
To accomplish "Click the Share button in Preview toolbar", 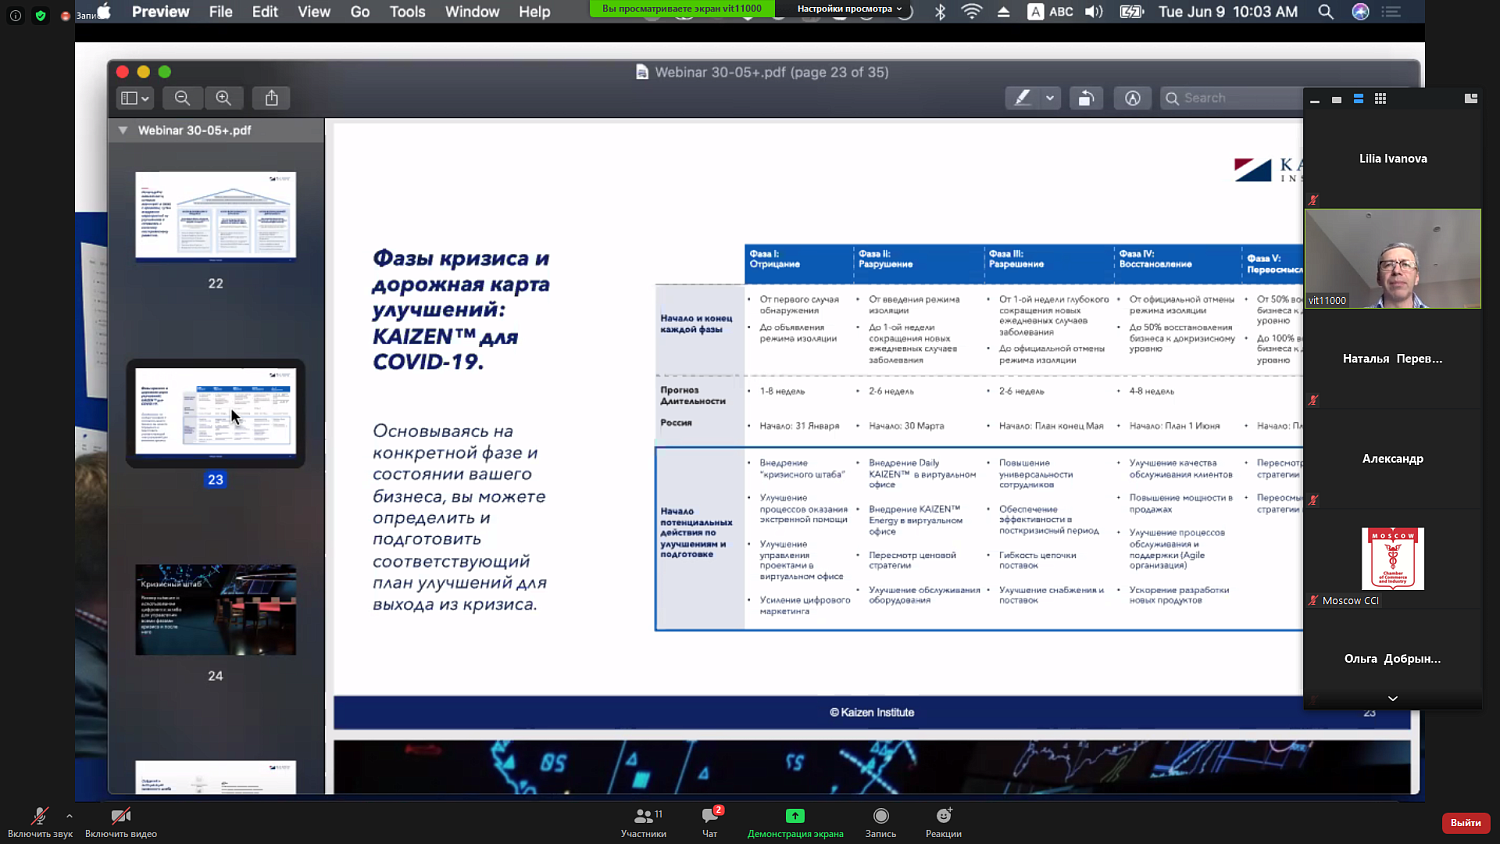I will [x=271, y=98].
